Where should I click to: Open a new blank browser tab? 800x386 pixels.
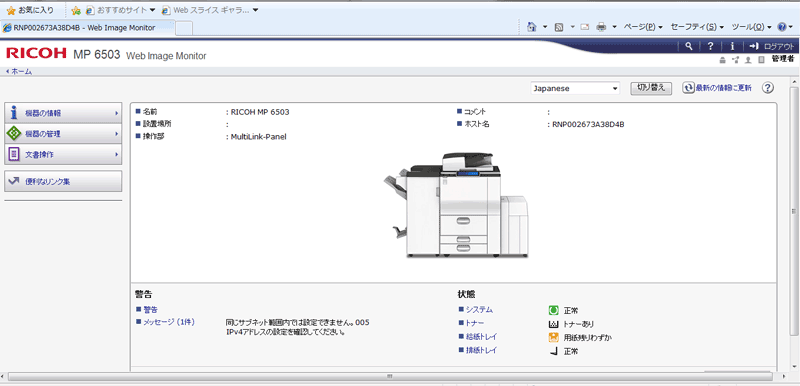184,29
